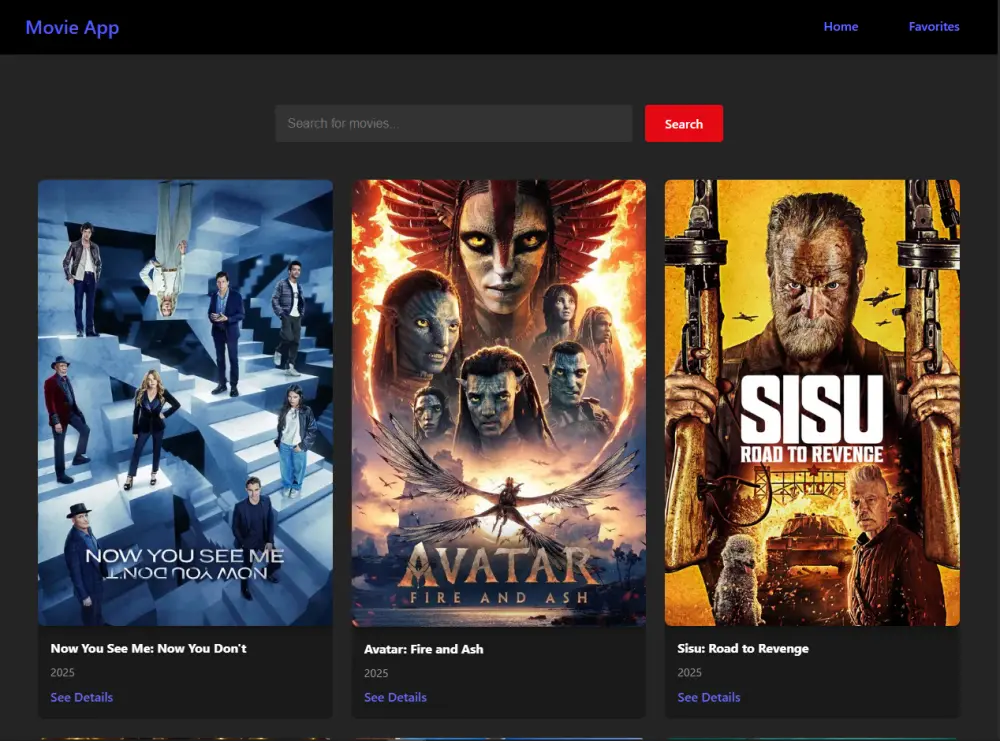Click title text 'Sisu: Road to Revenge'
The width and height of the screenshot is (1000, 741).
click(x=743, y=649)
